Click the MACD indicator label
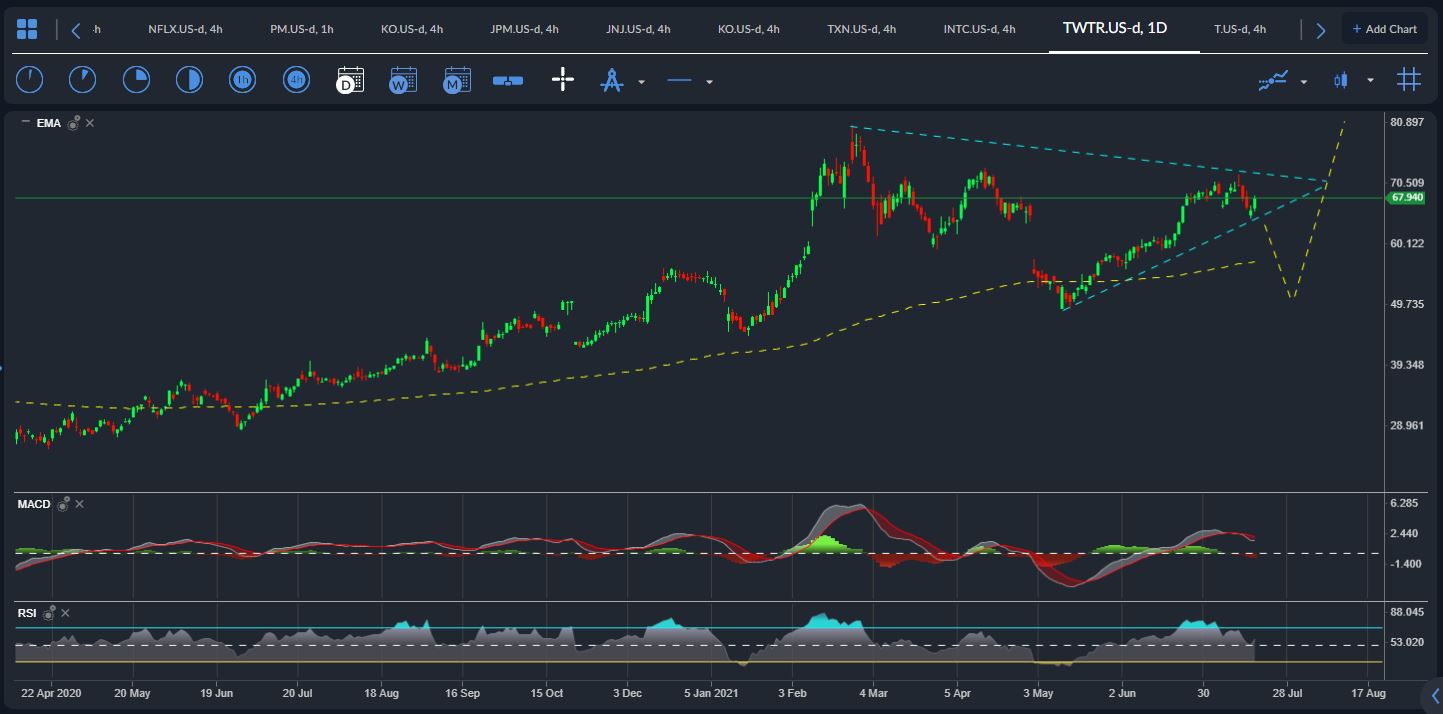 tap(34, 504)
